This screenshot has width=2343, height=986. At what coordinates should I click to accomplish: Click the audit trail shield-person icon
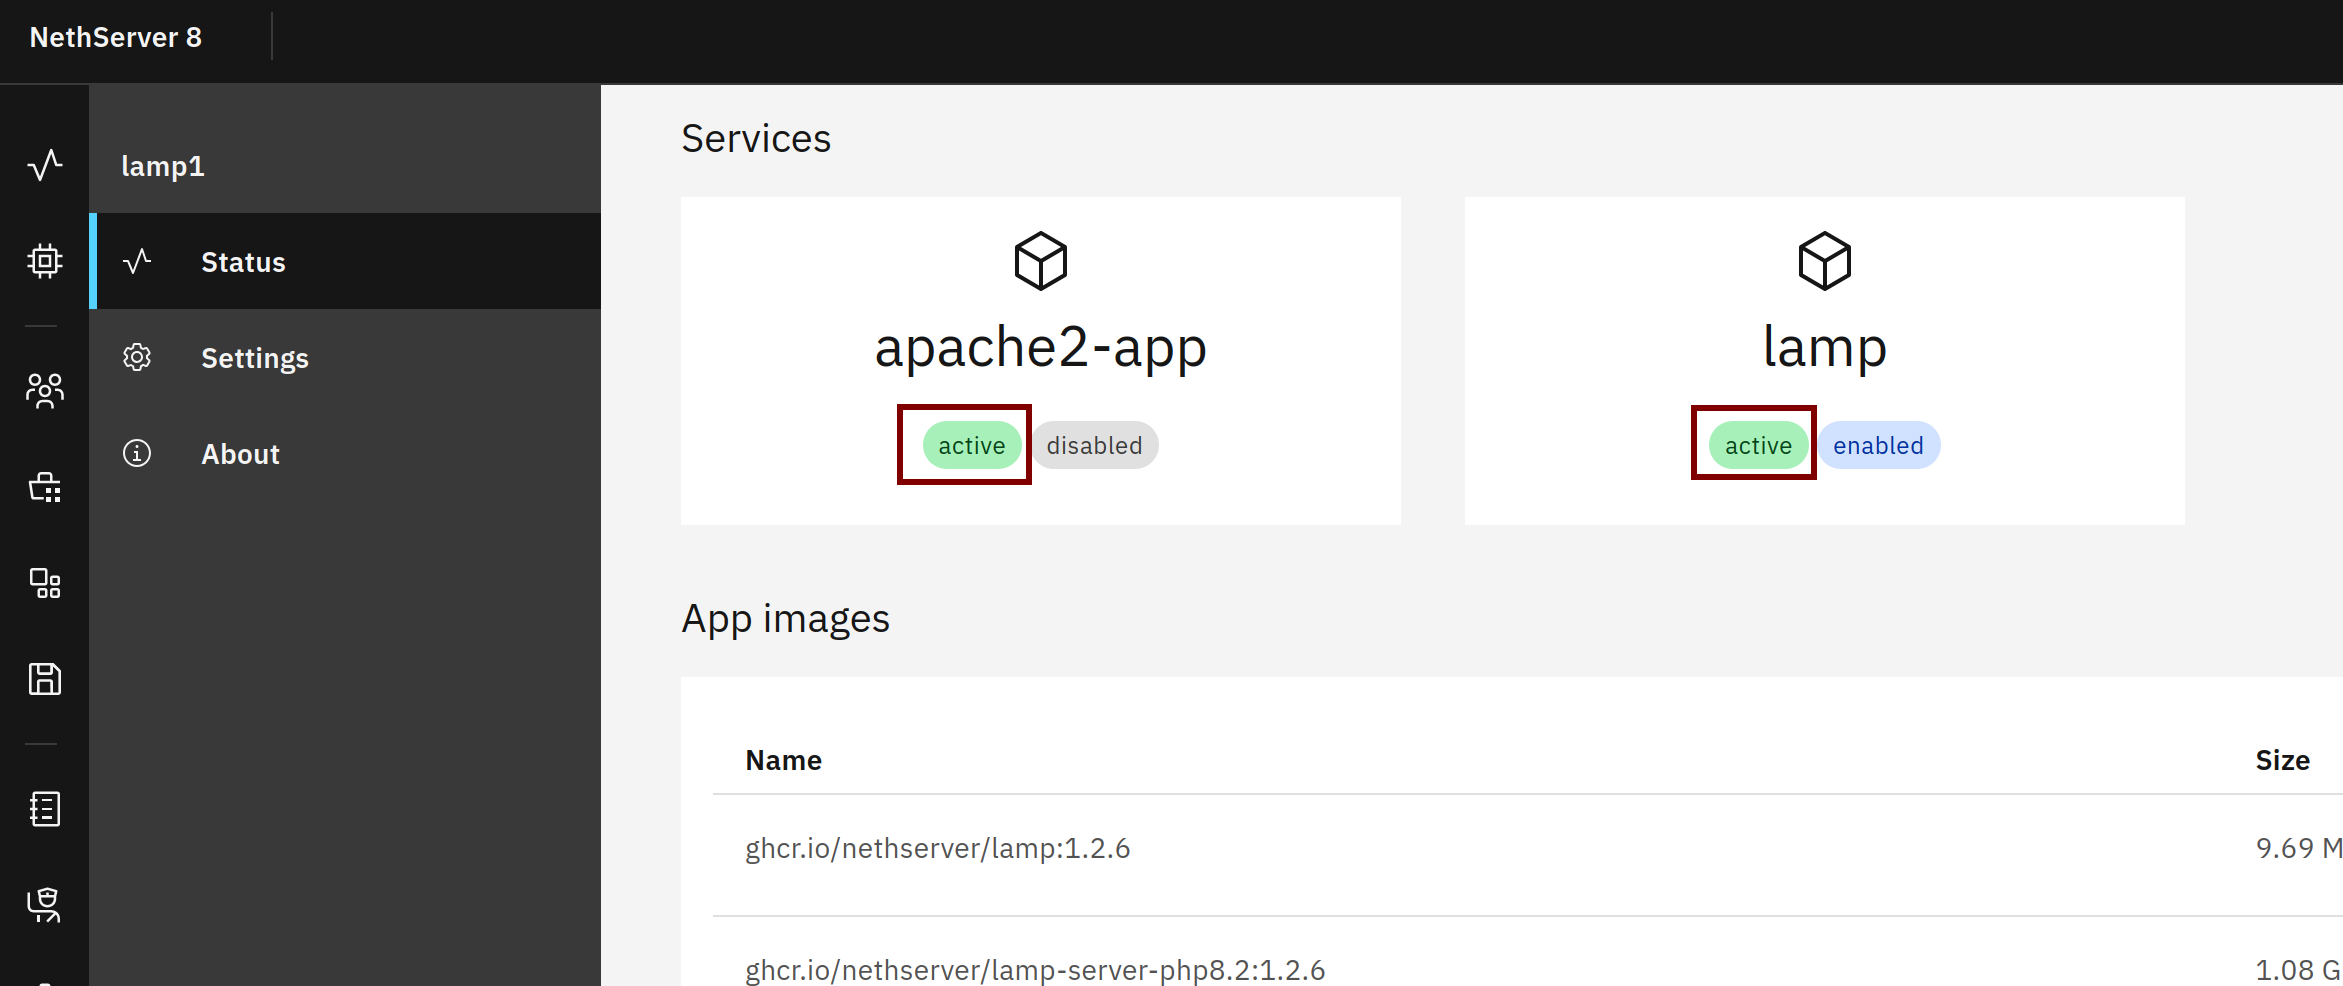(x=44, y=904)
